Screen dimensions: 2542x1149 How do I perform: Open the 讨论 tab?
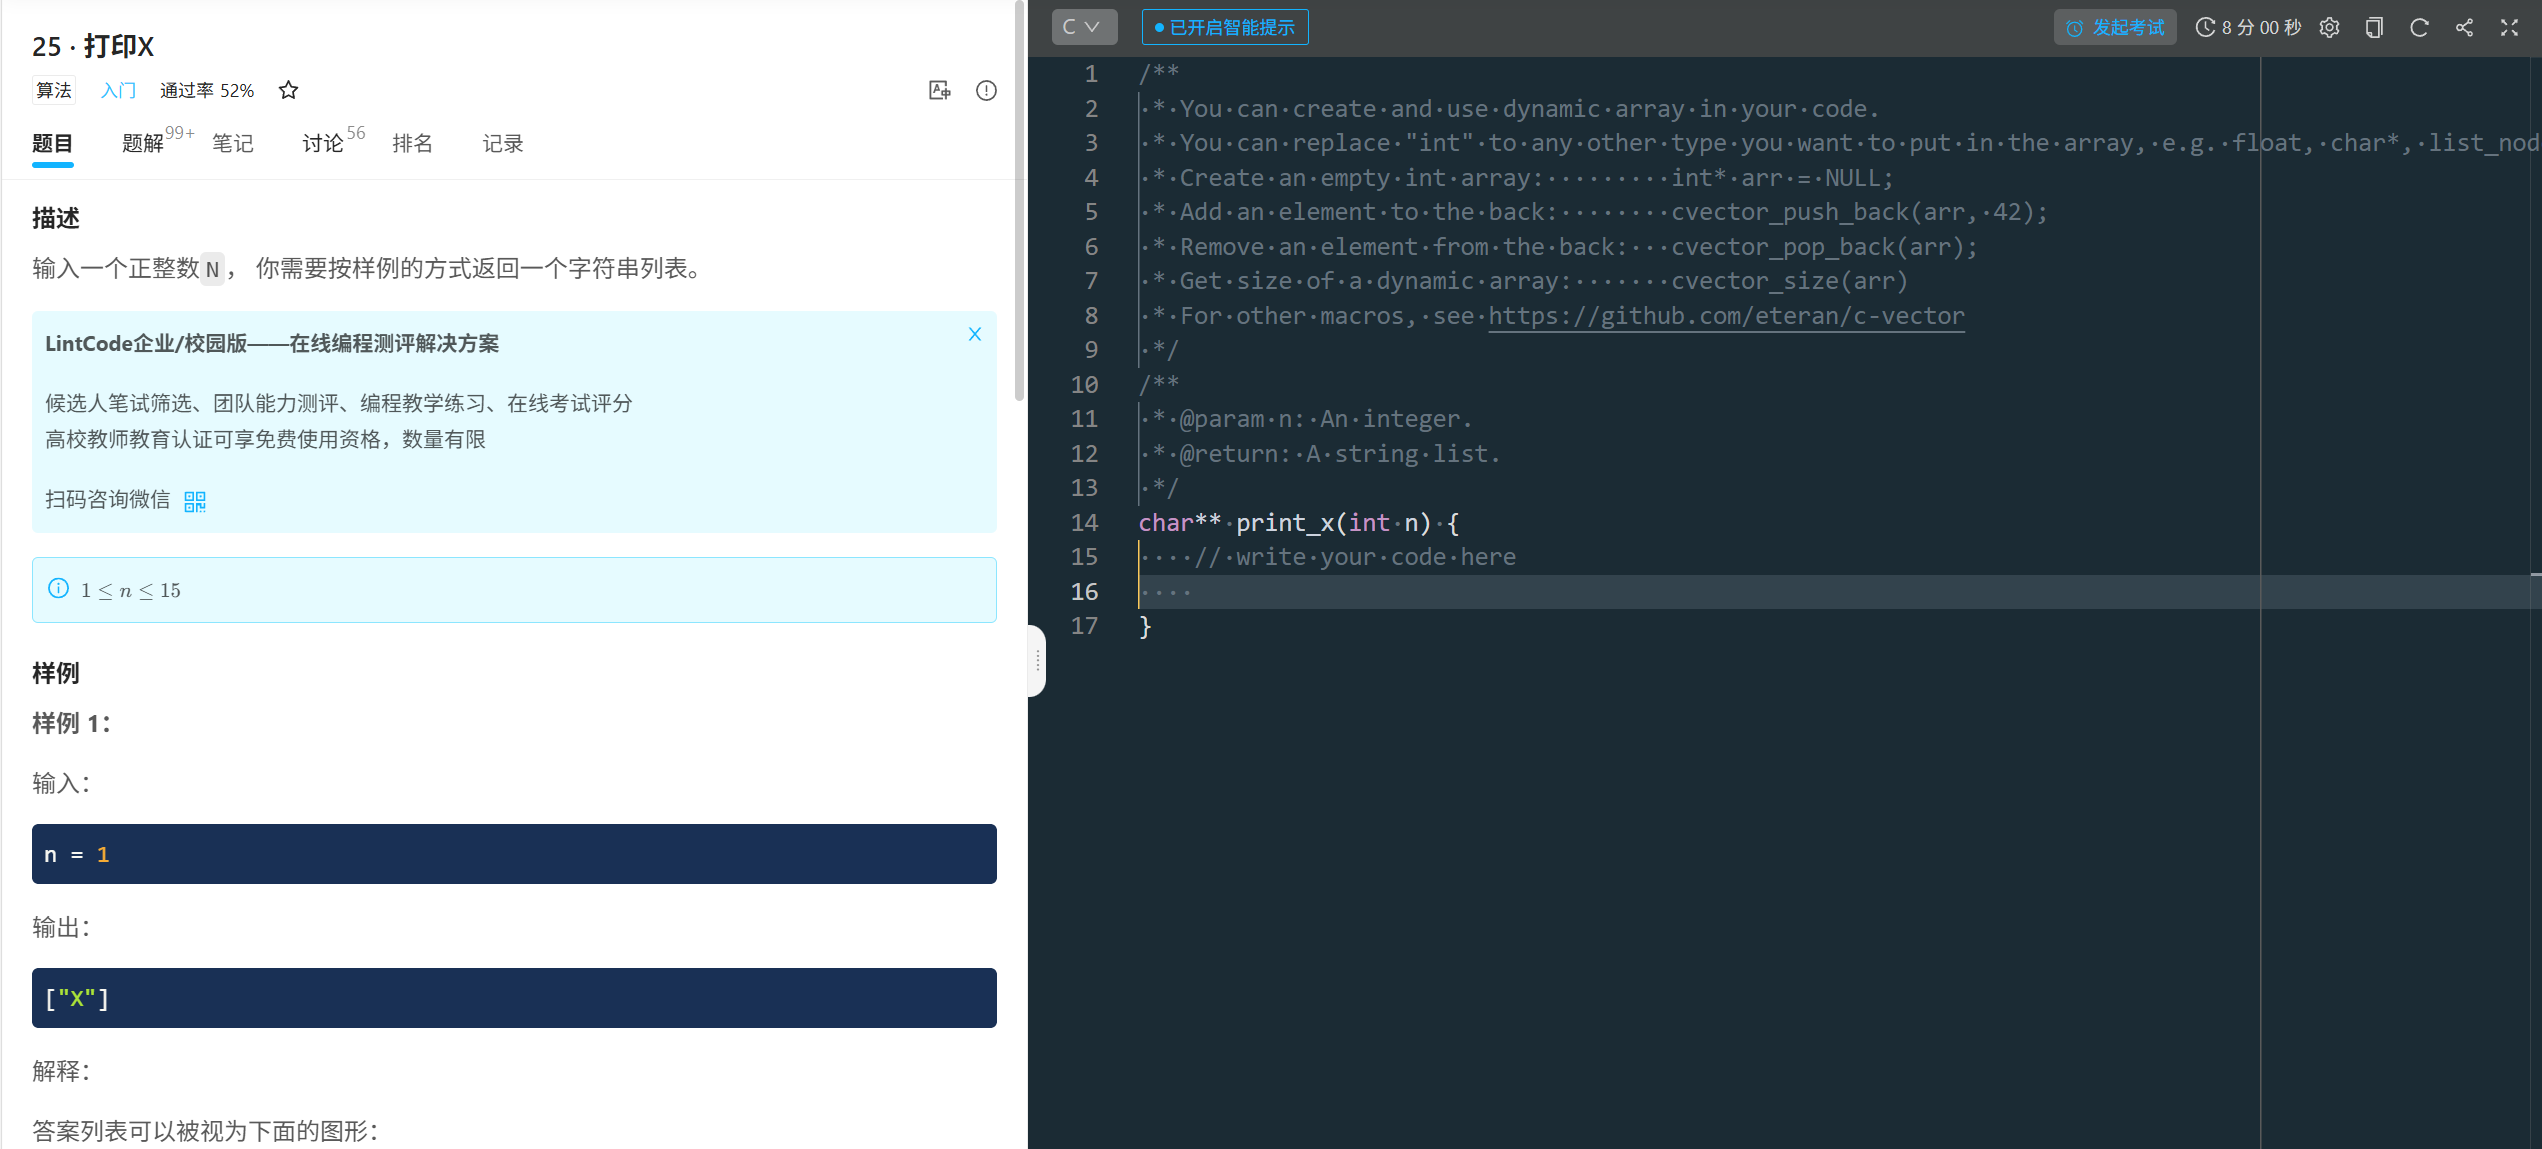323,143
